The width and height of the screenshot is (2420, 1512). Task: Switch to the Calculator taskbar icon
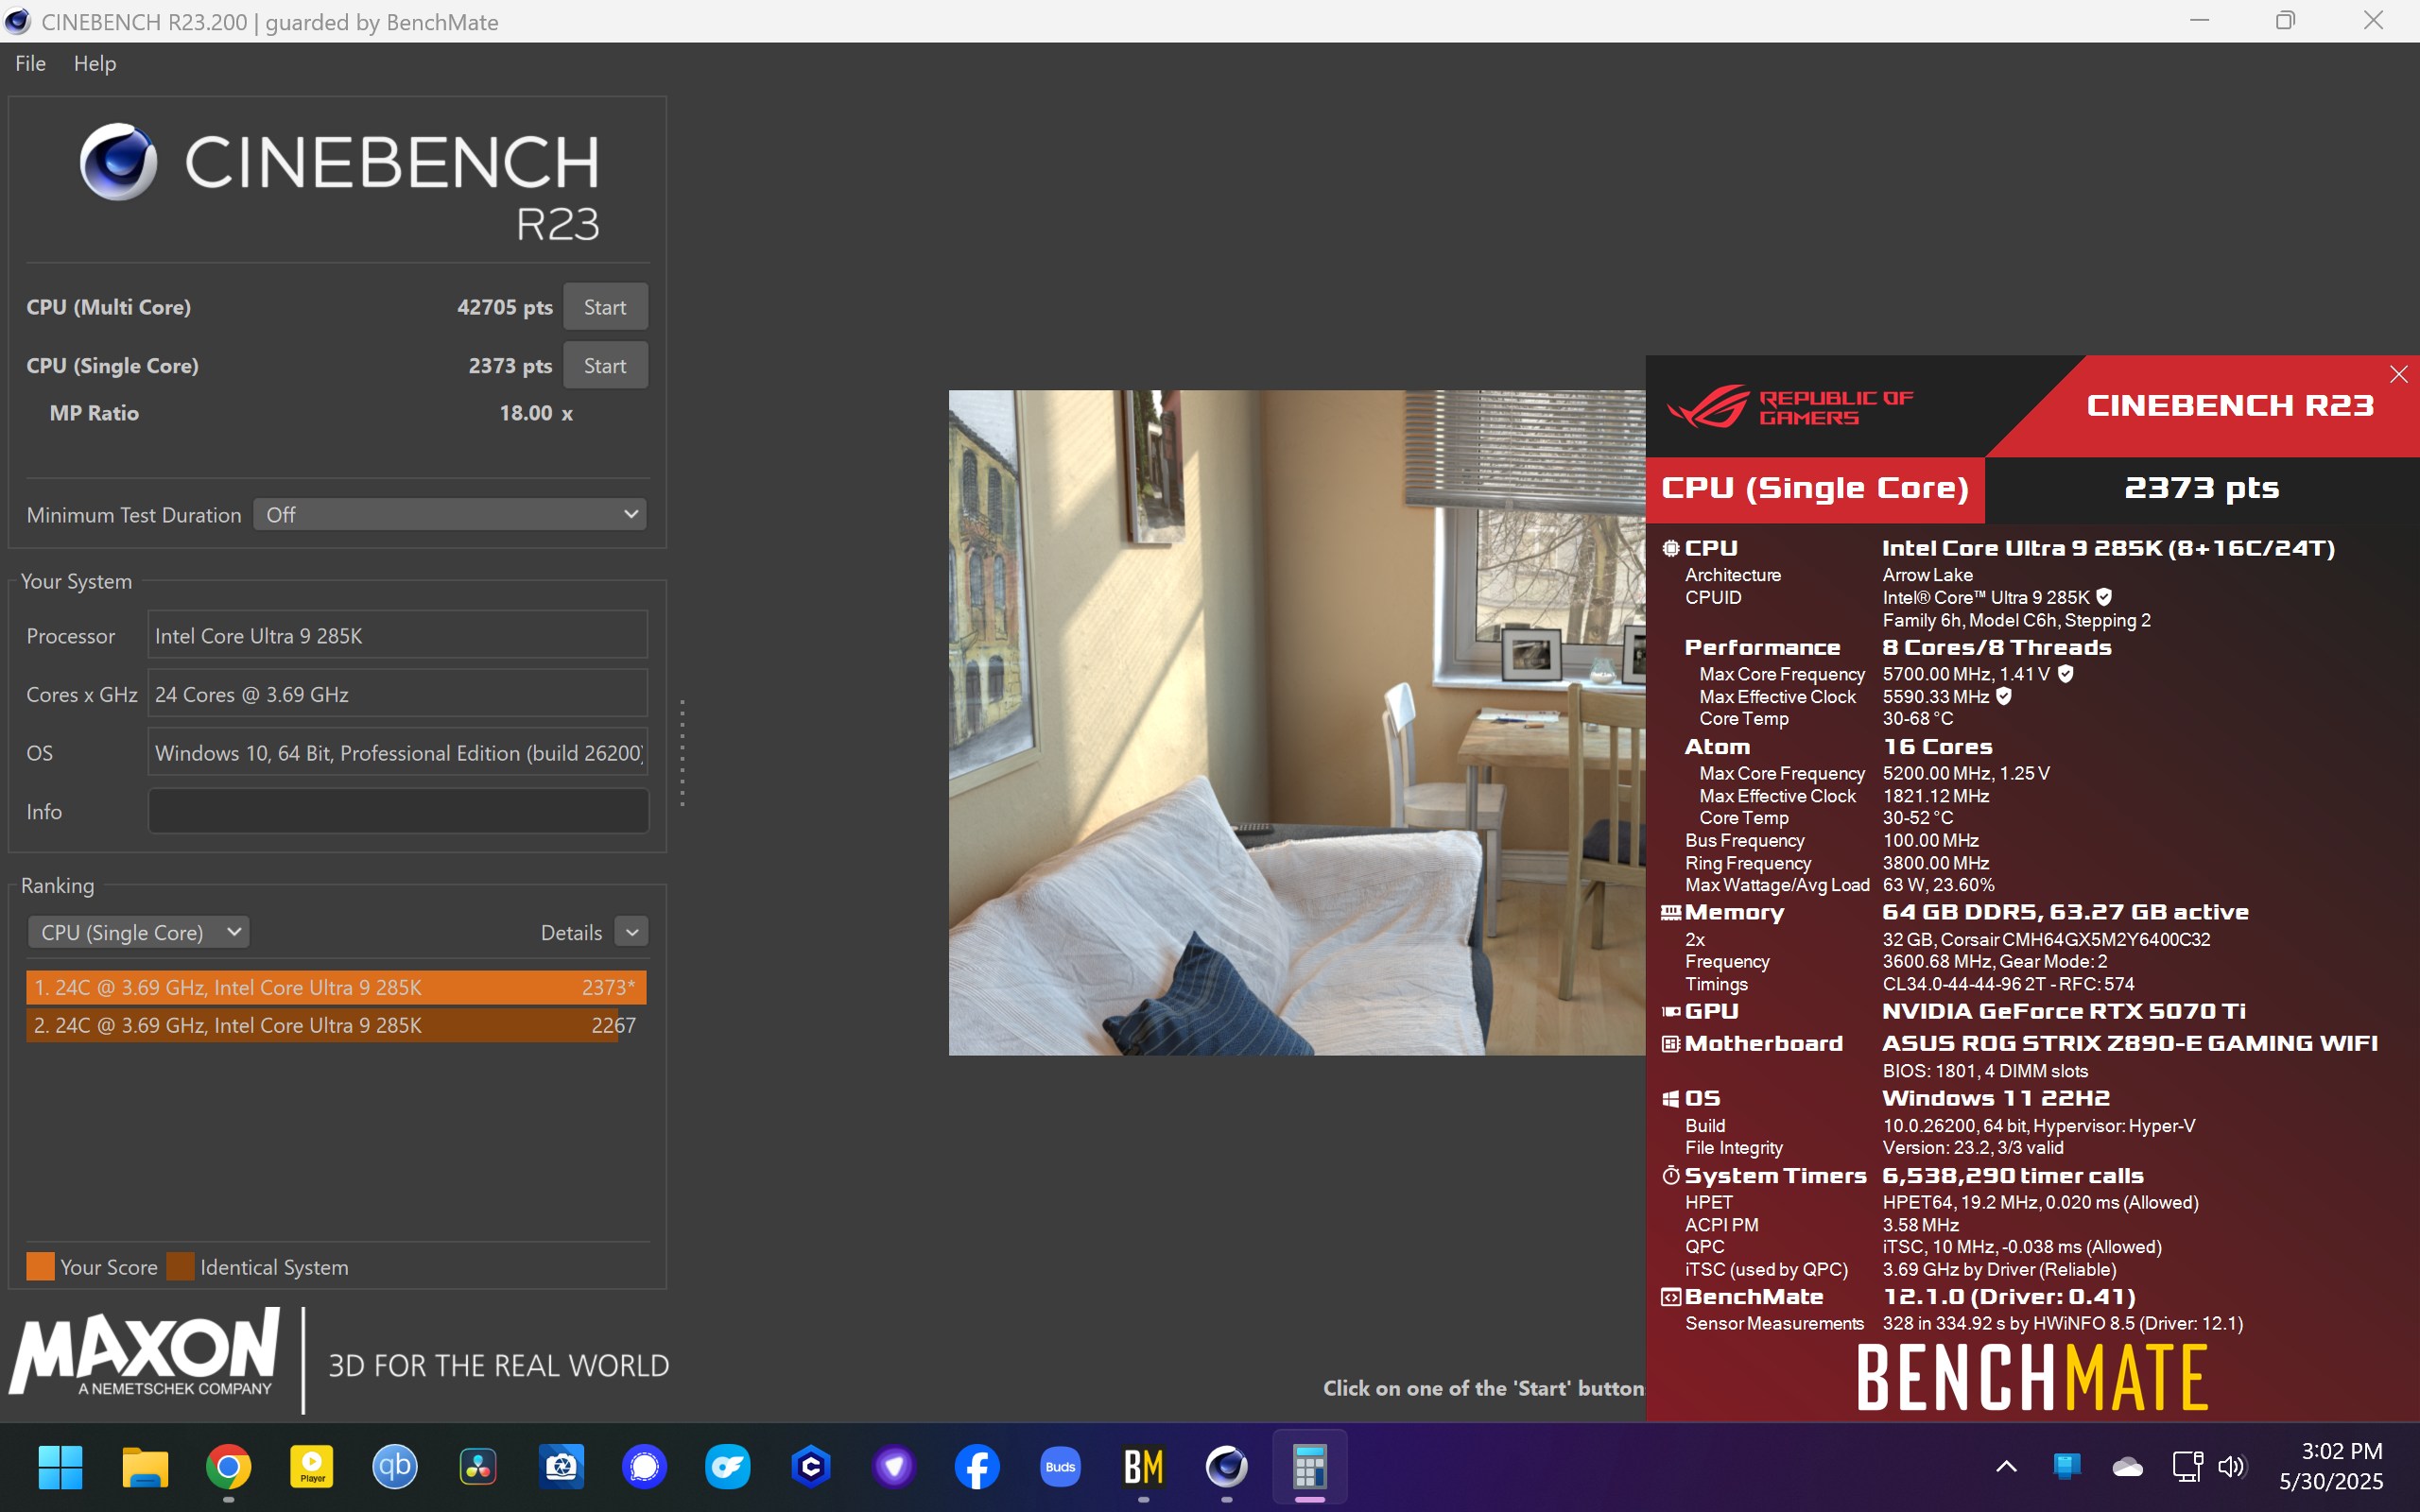(1310, 1467)
